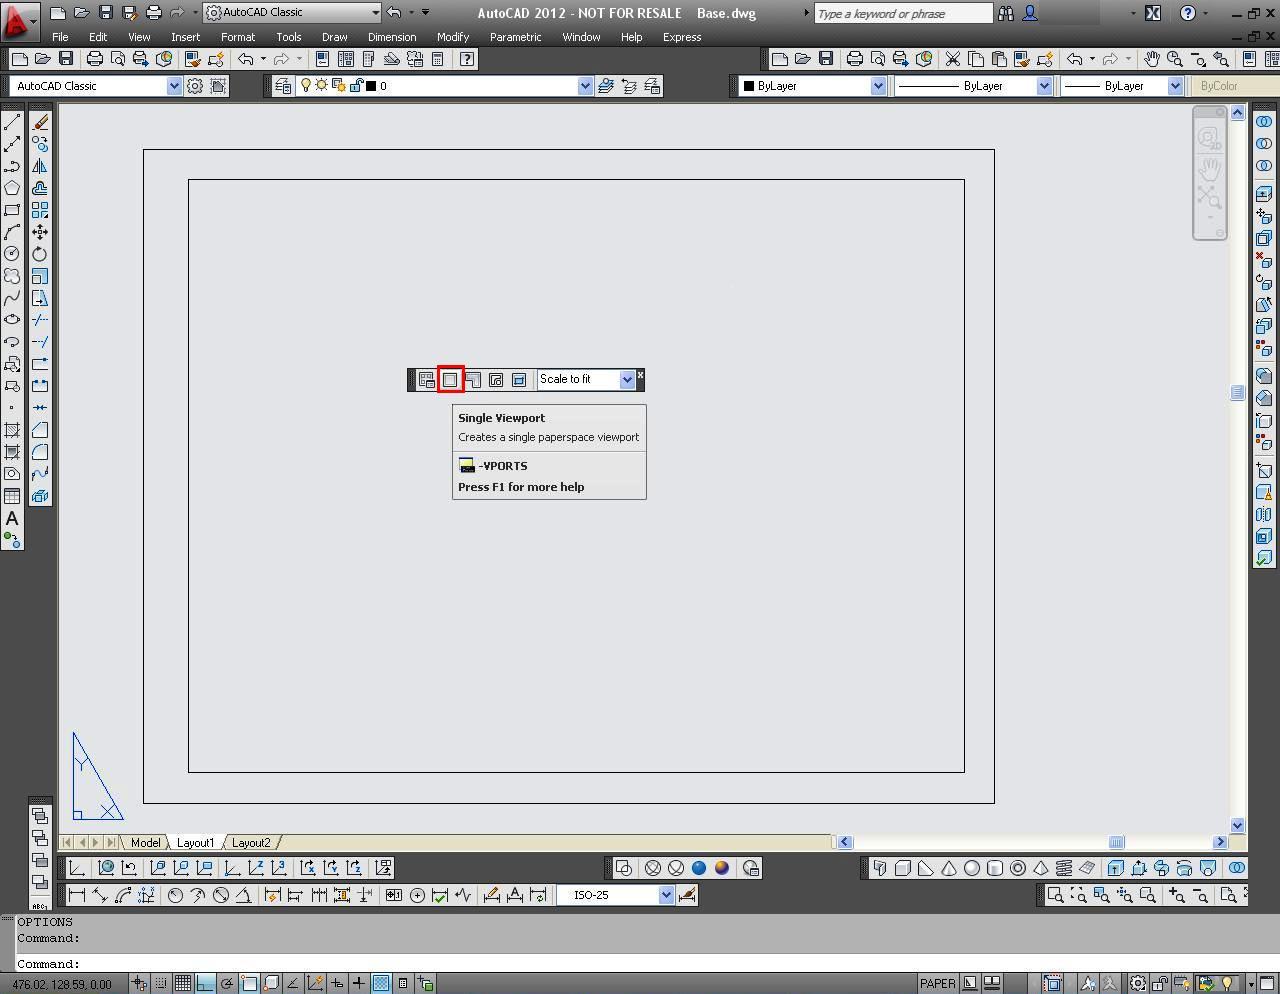Toggle Grid display in the status bar

pyautogui.click(x=182, y=984)
